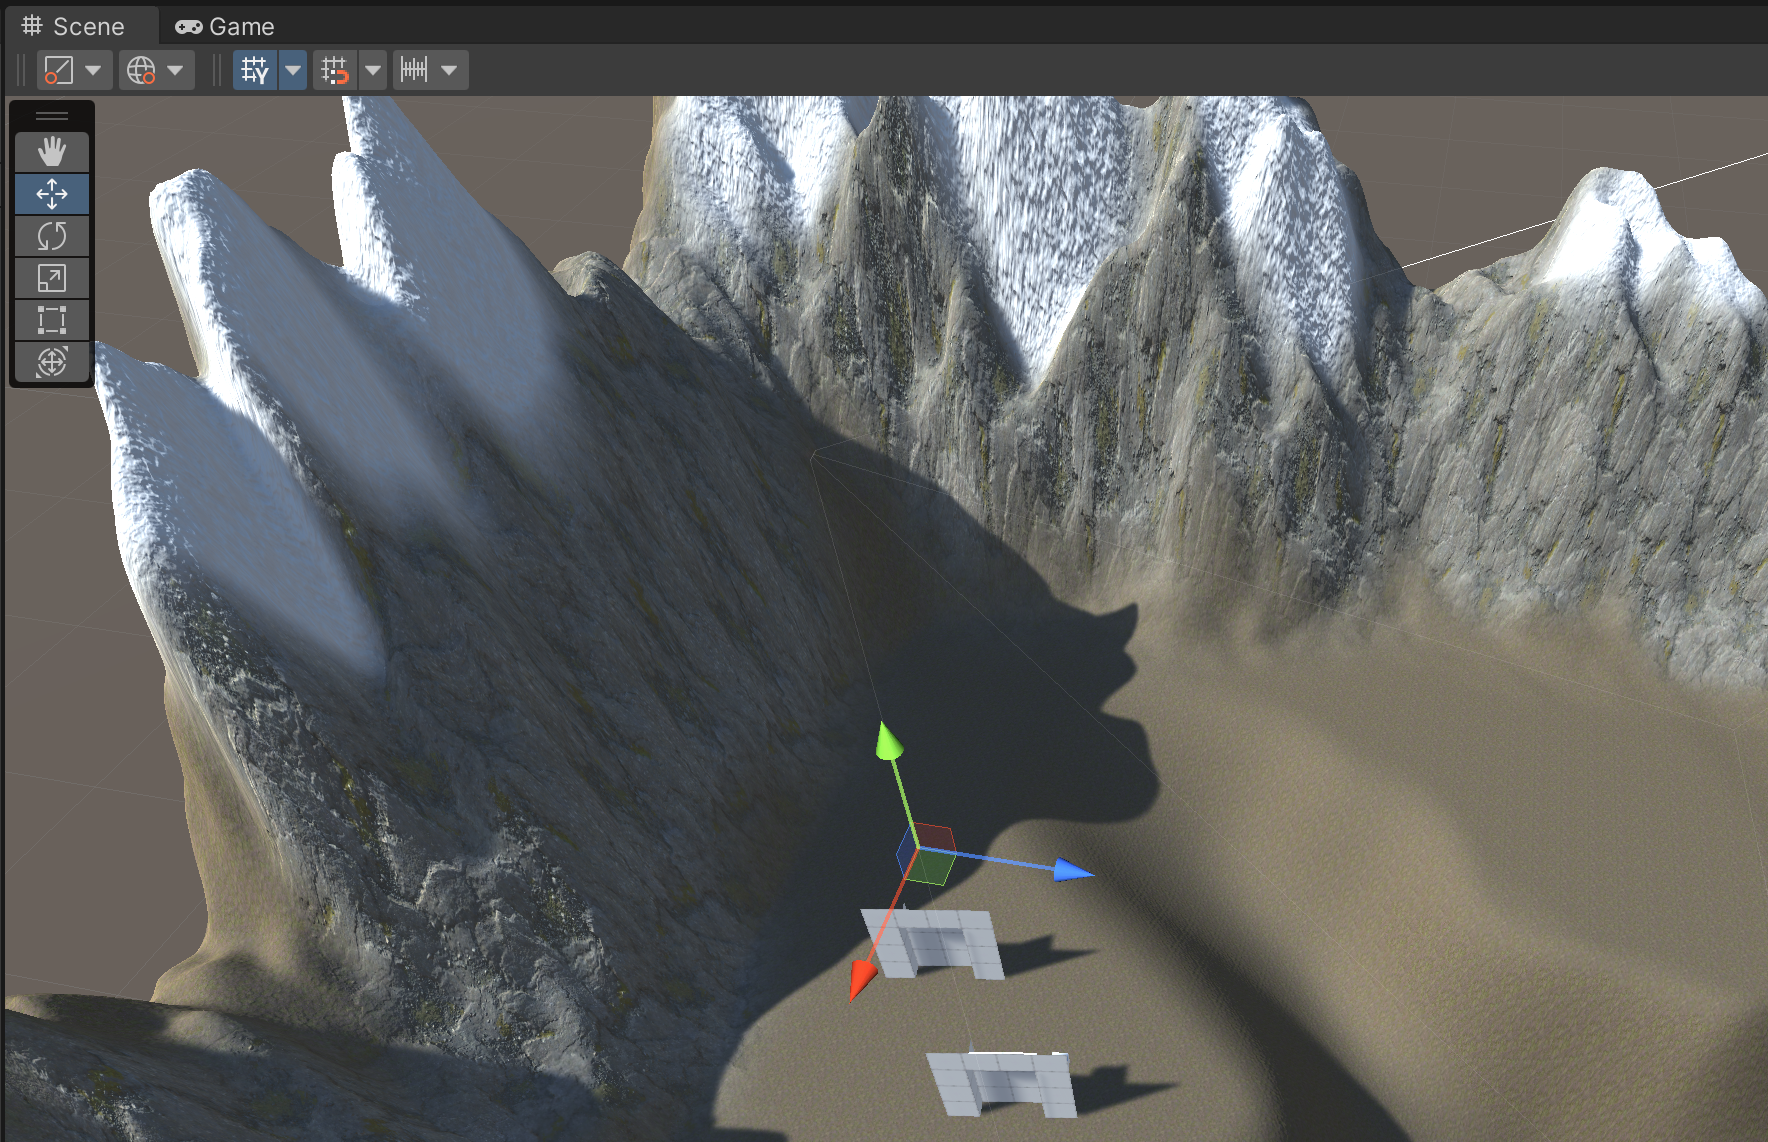The width and height of the screenshot is (1768, 1142).
Task: Switch to the Game tab
Action: pos(225,27)
